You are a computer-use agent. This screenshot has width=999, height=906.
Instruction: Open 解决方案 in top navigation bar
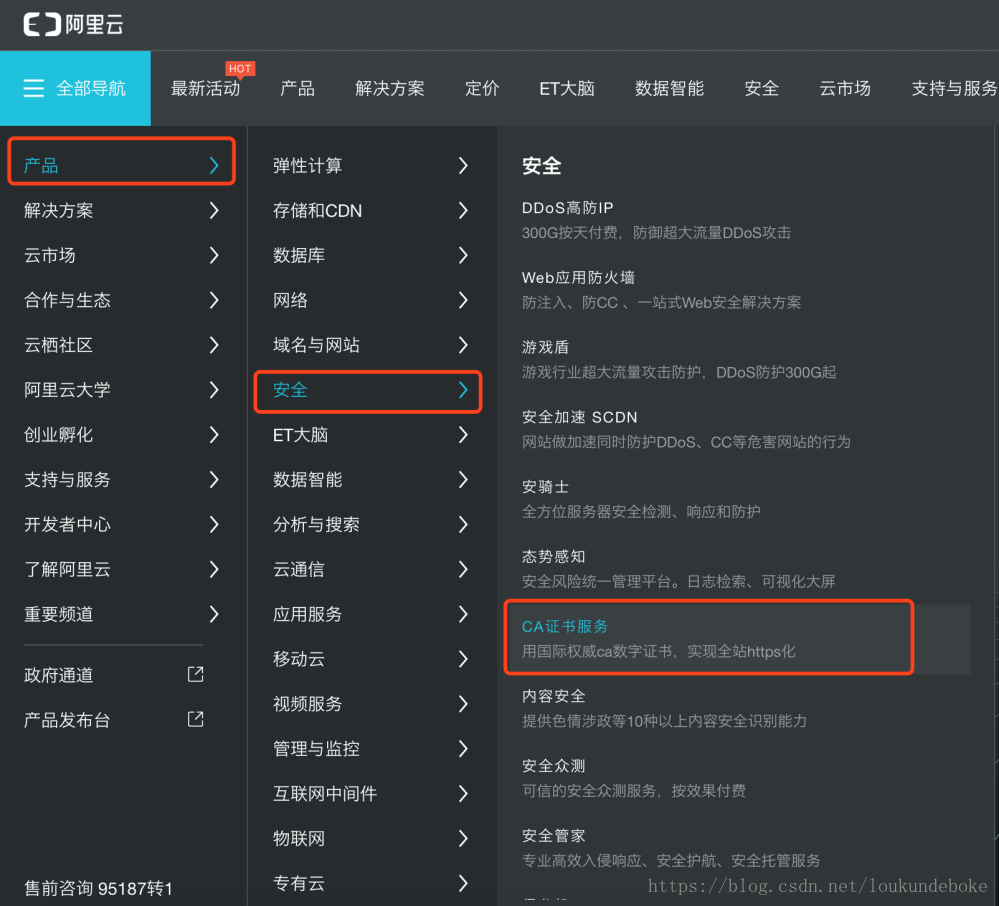coord(390,89)
